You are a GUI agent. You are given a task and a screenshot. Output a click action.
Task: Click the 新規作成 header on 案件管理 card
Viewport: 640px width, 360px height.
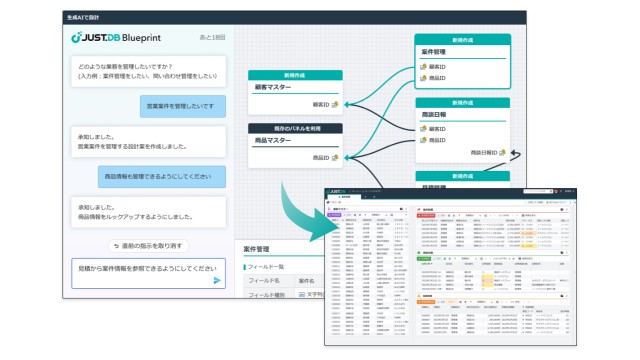click(462, 40)
